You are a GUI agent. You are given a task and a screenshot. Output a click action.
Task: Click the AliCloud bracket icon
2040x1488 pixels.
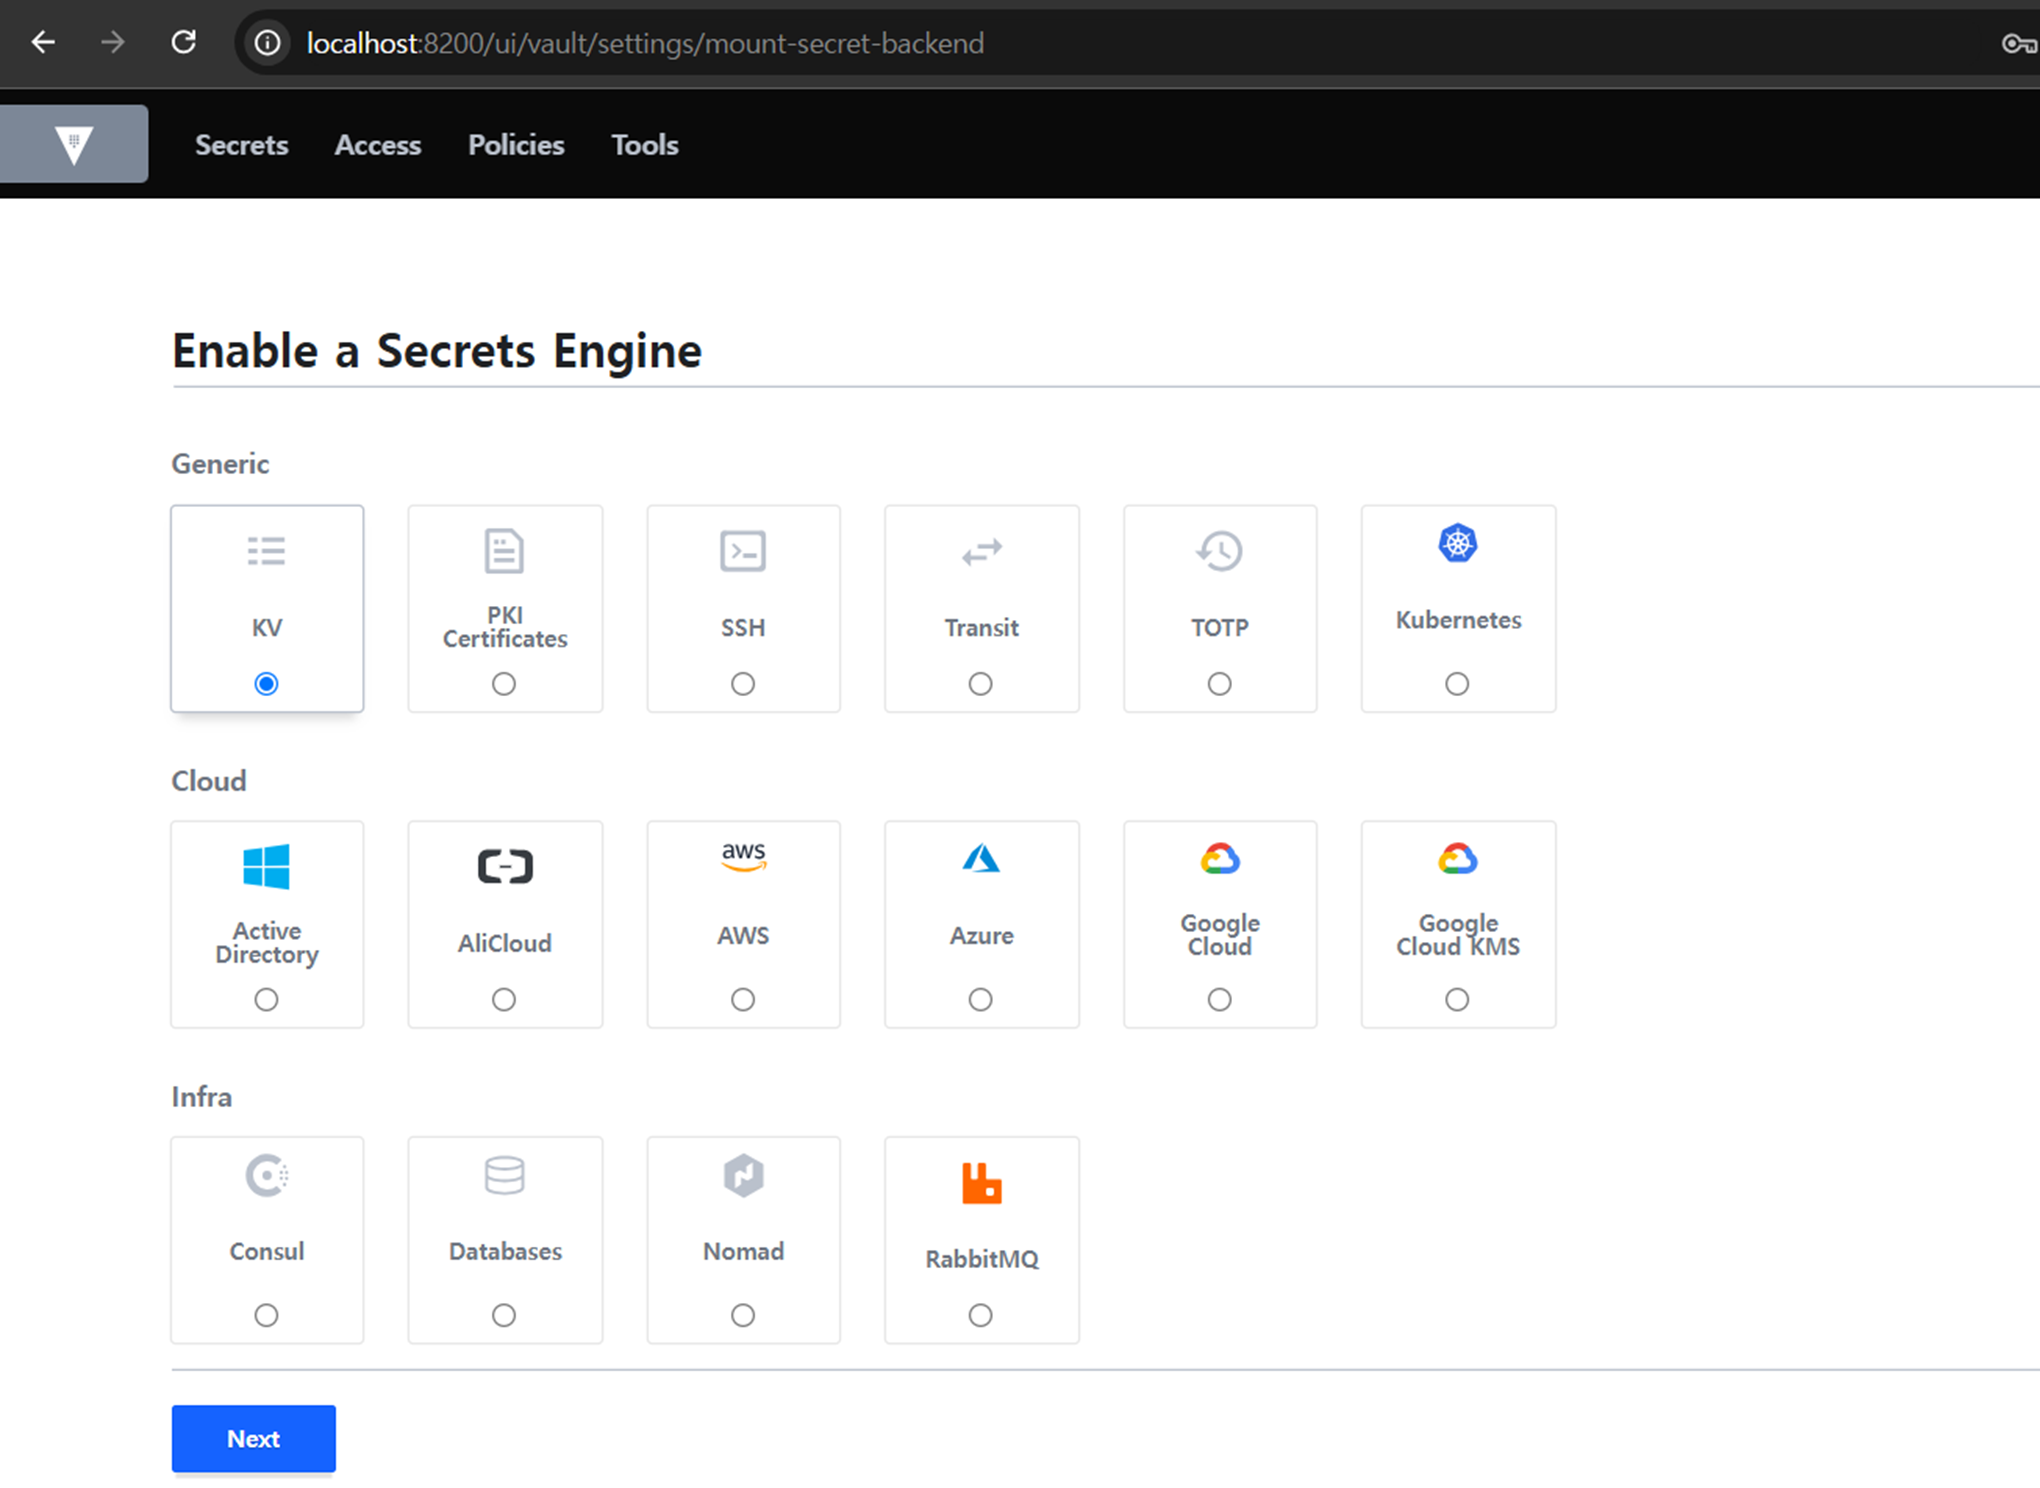(505, 866)
